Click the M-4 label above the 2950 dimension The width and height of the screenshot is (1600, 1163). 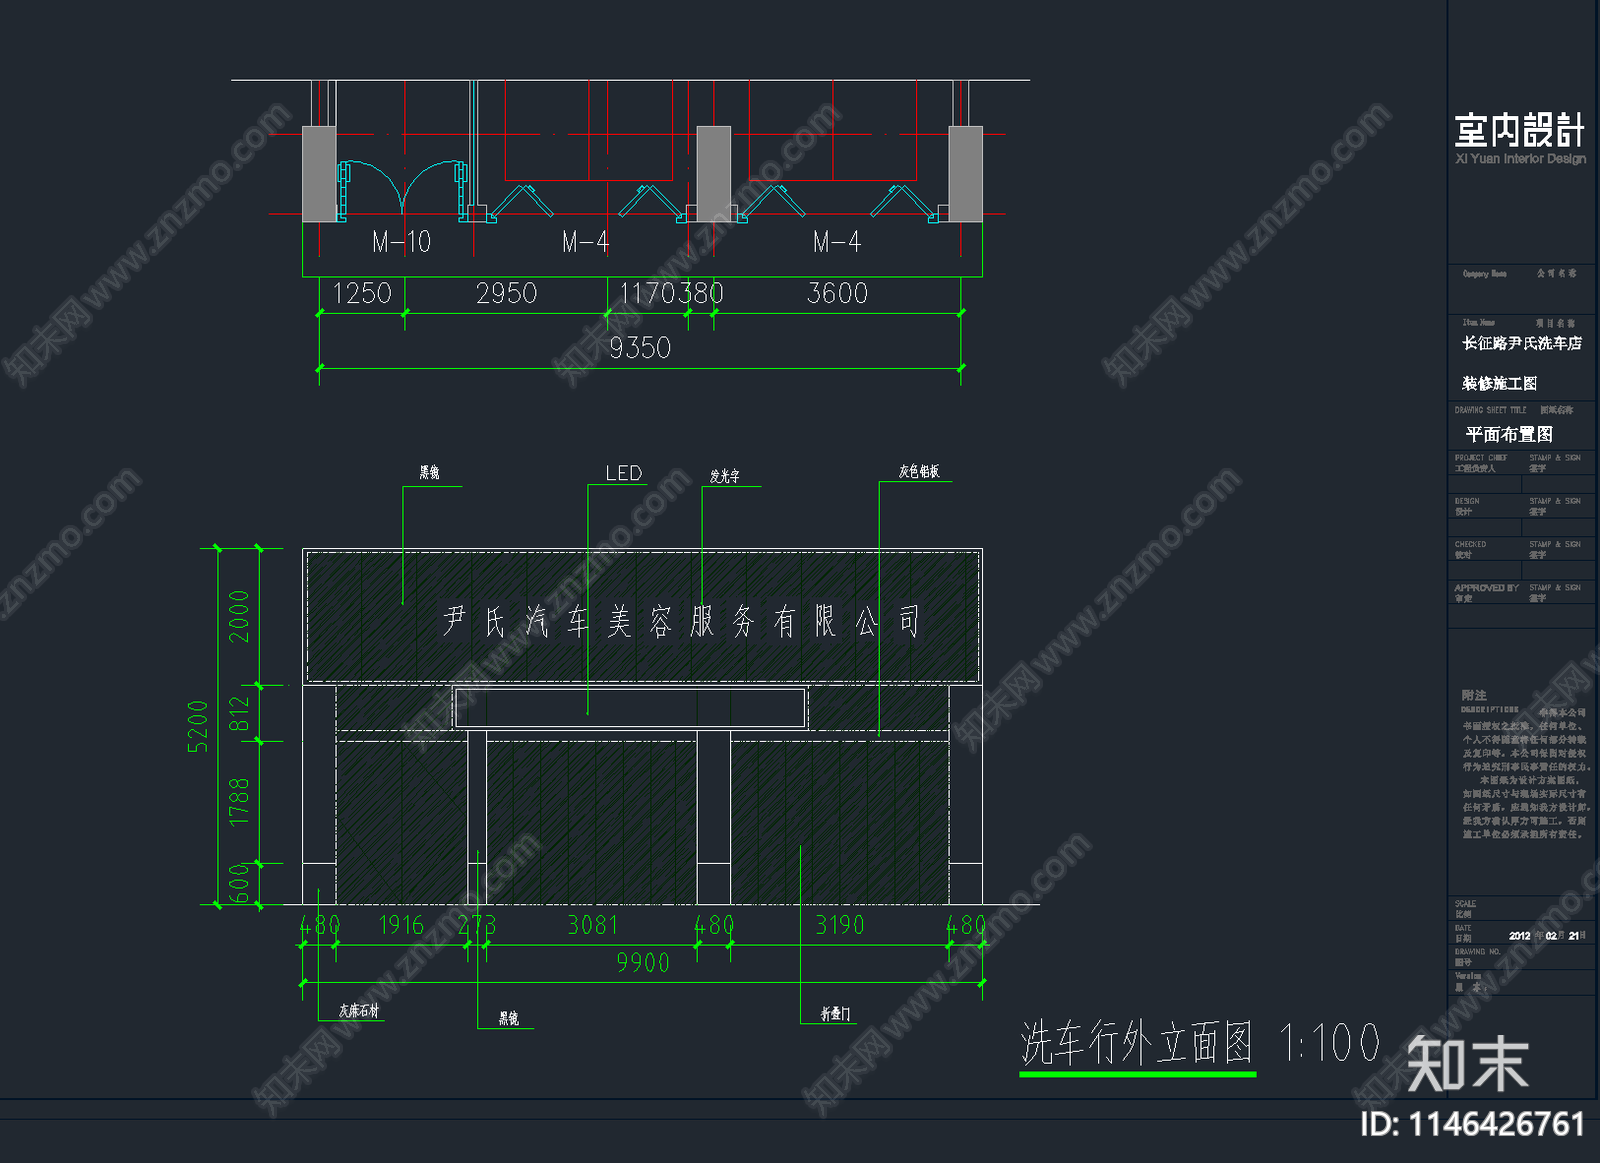585,242
